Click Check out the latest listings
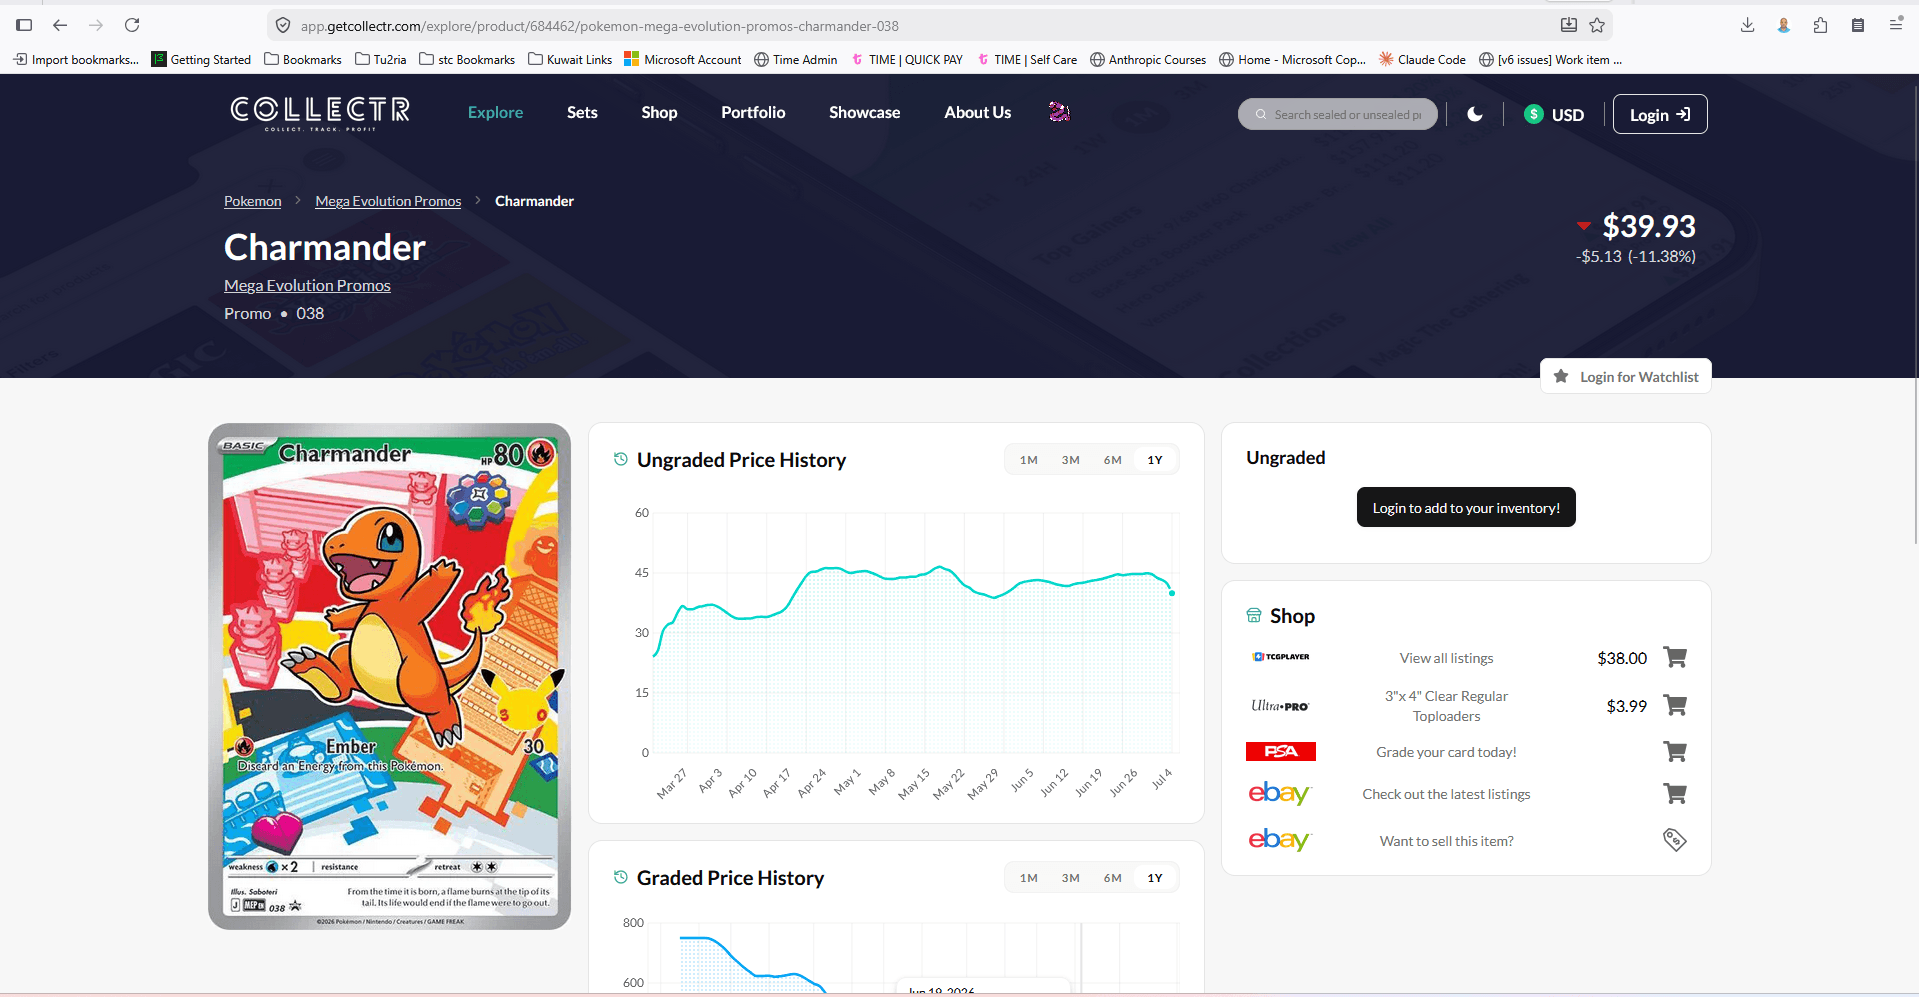Screen dimensions: 1919x997 [x=1446, y=794]
